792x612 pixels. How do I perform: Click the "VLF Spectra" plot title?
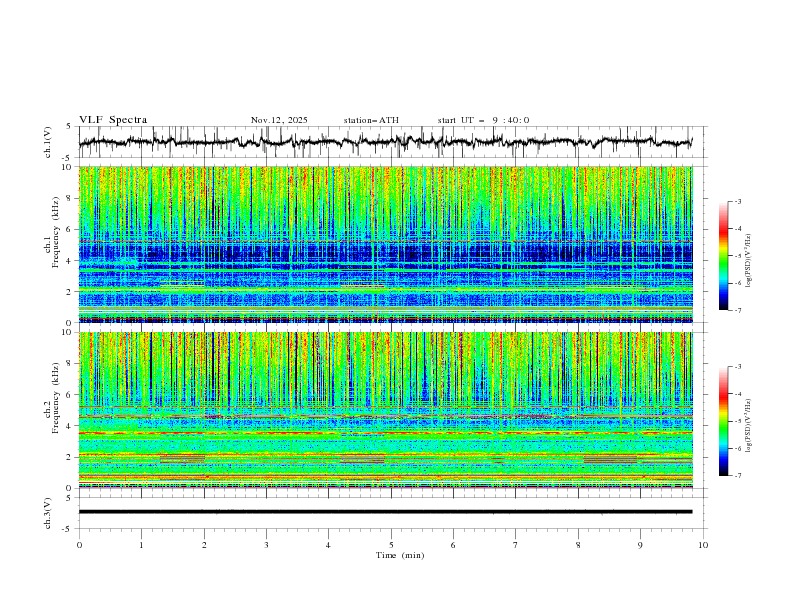(113, 120)
